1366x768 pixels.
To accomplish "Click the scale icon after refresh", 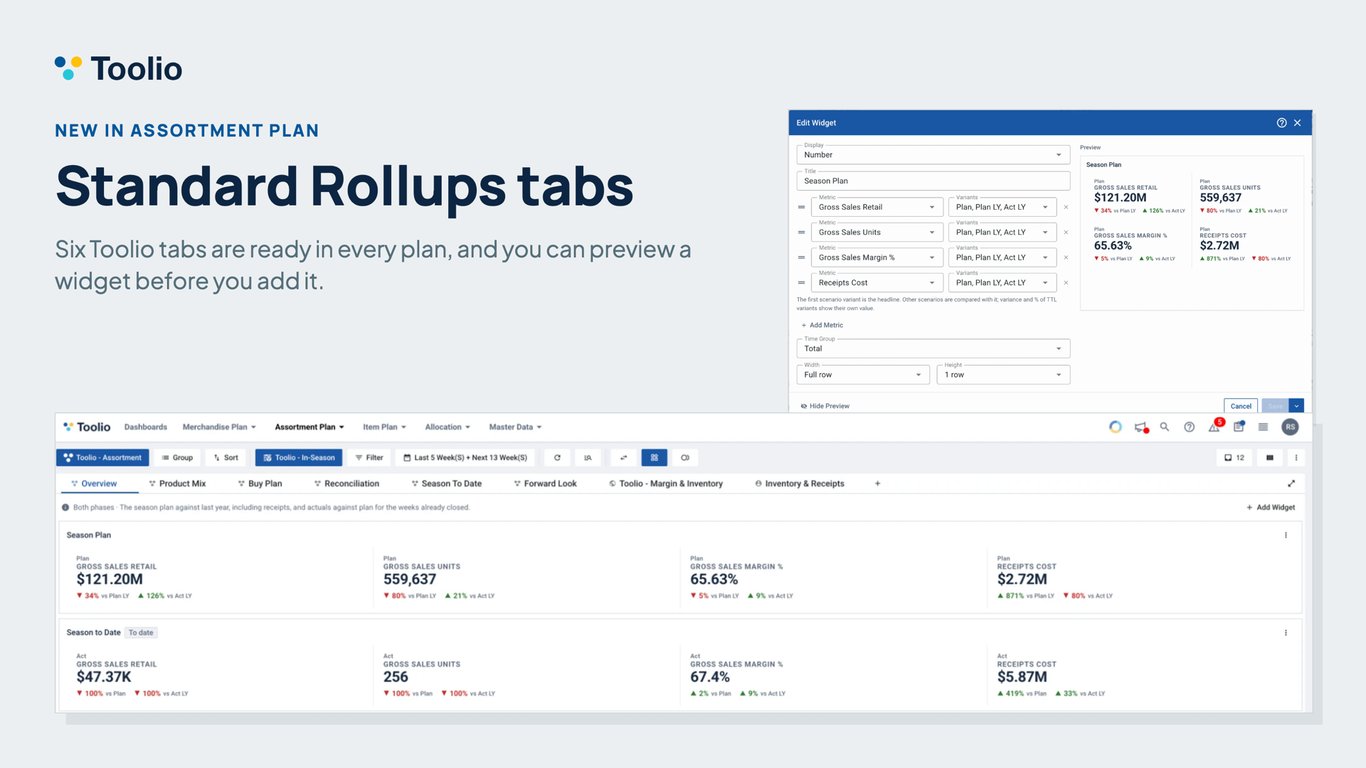I will (588, 457).
